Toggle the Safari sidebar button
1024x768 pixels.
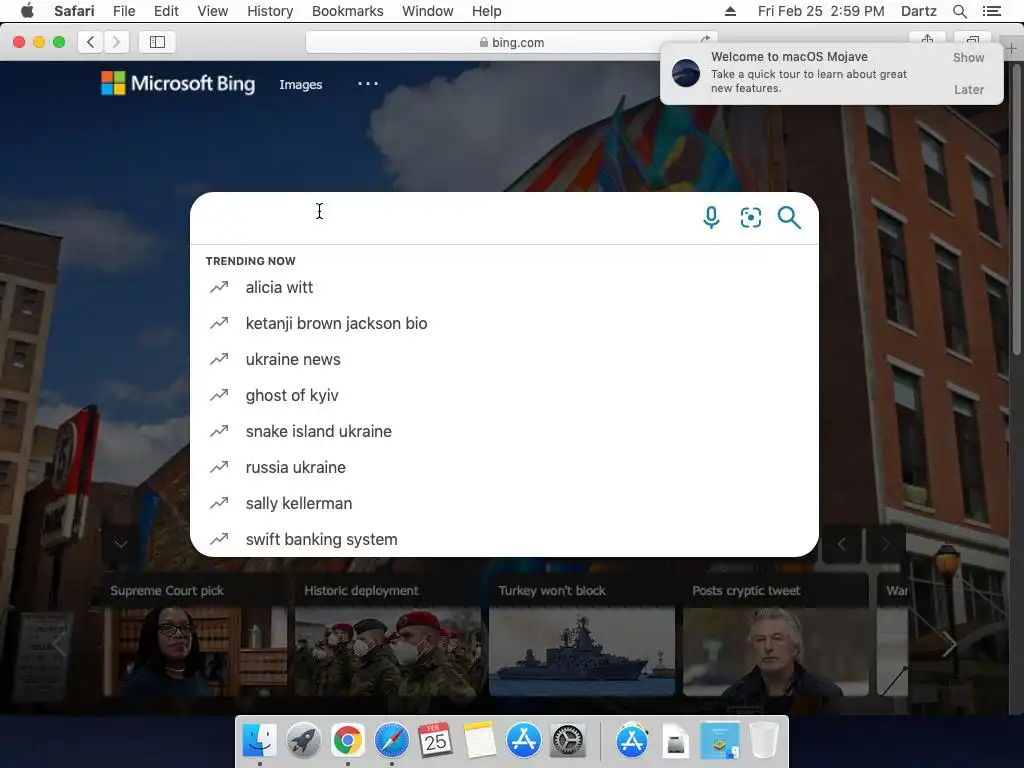click(157, 42)
